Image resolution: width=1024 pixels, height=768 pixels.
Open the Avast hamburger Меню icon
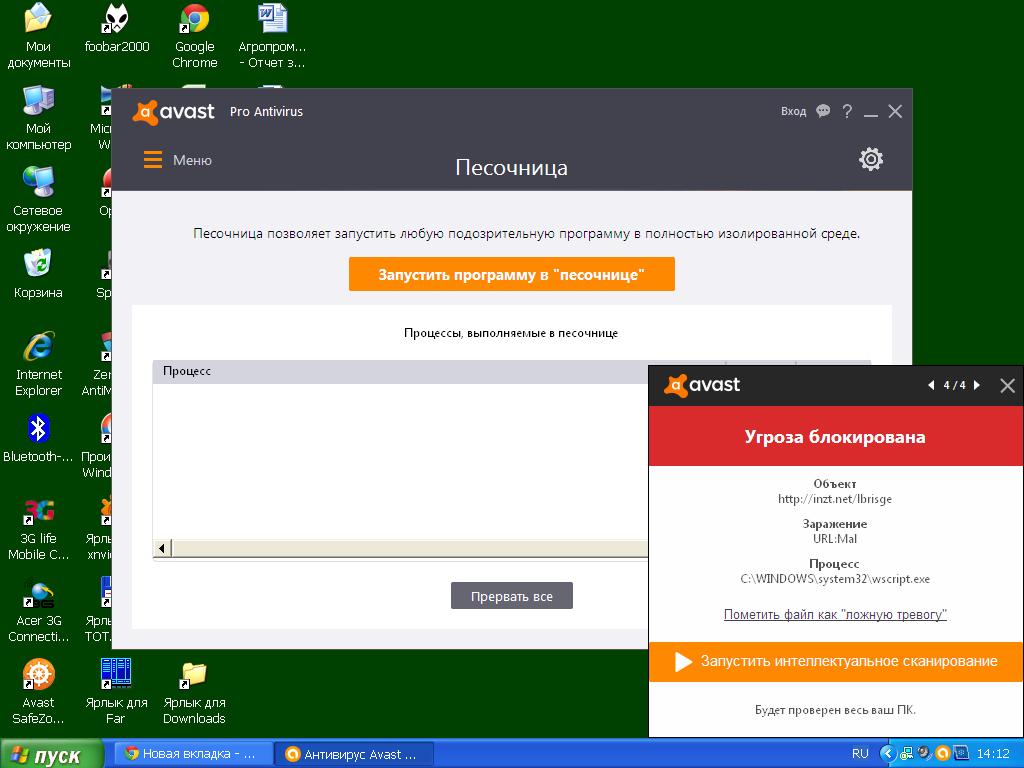click(x=153, y=160)
